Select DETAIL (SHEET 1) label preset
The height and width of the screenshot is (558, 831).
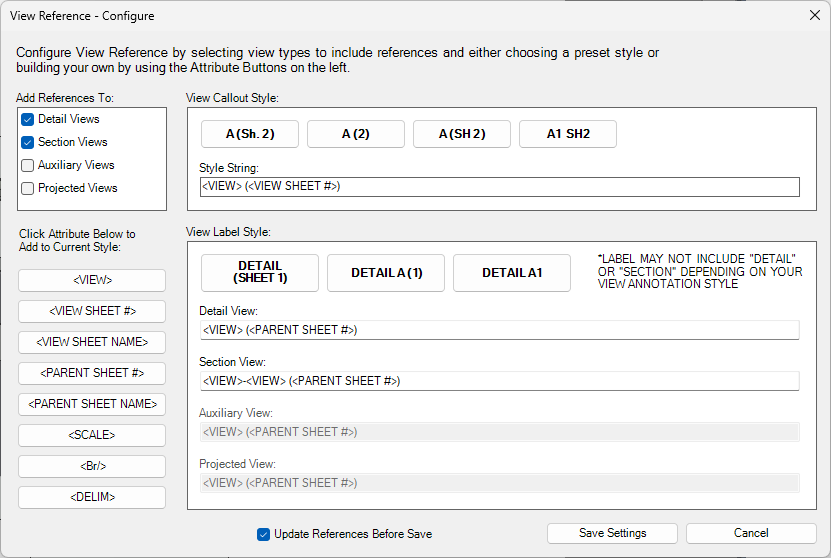(260, 273)
